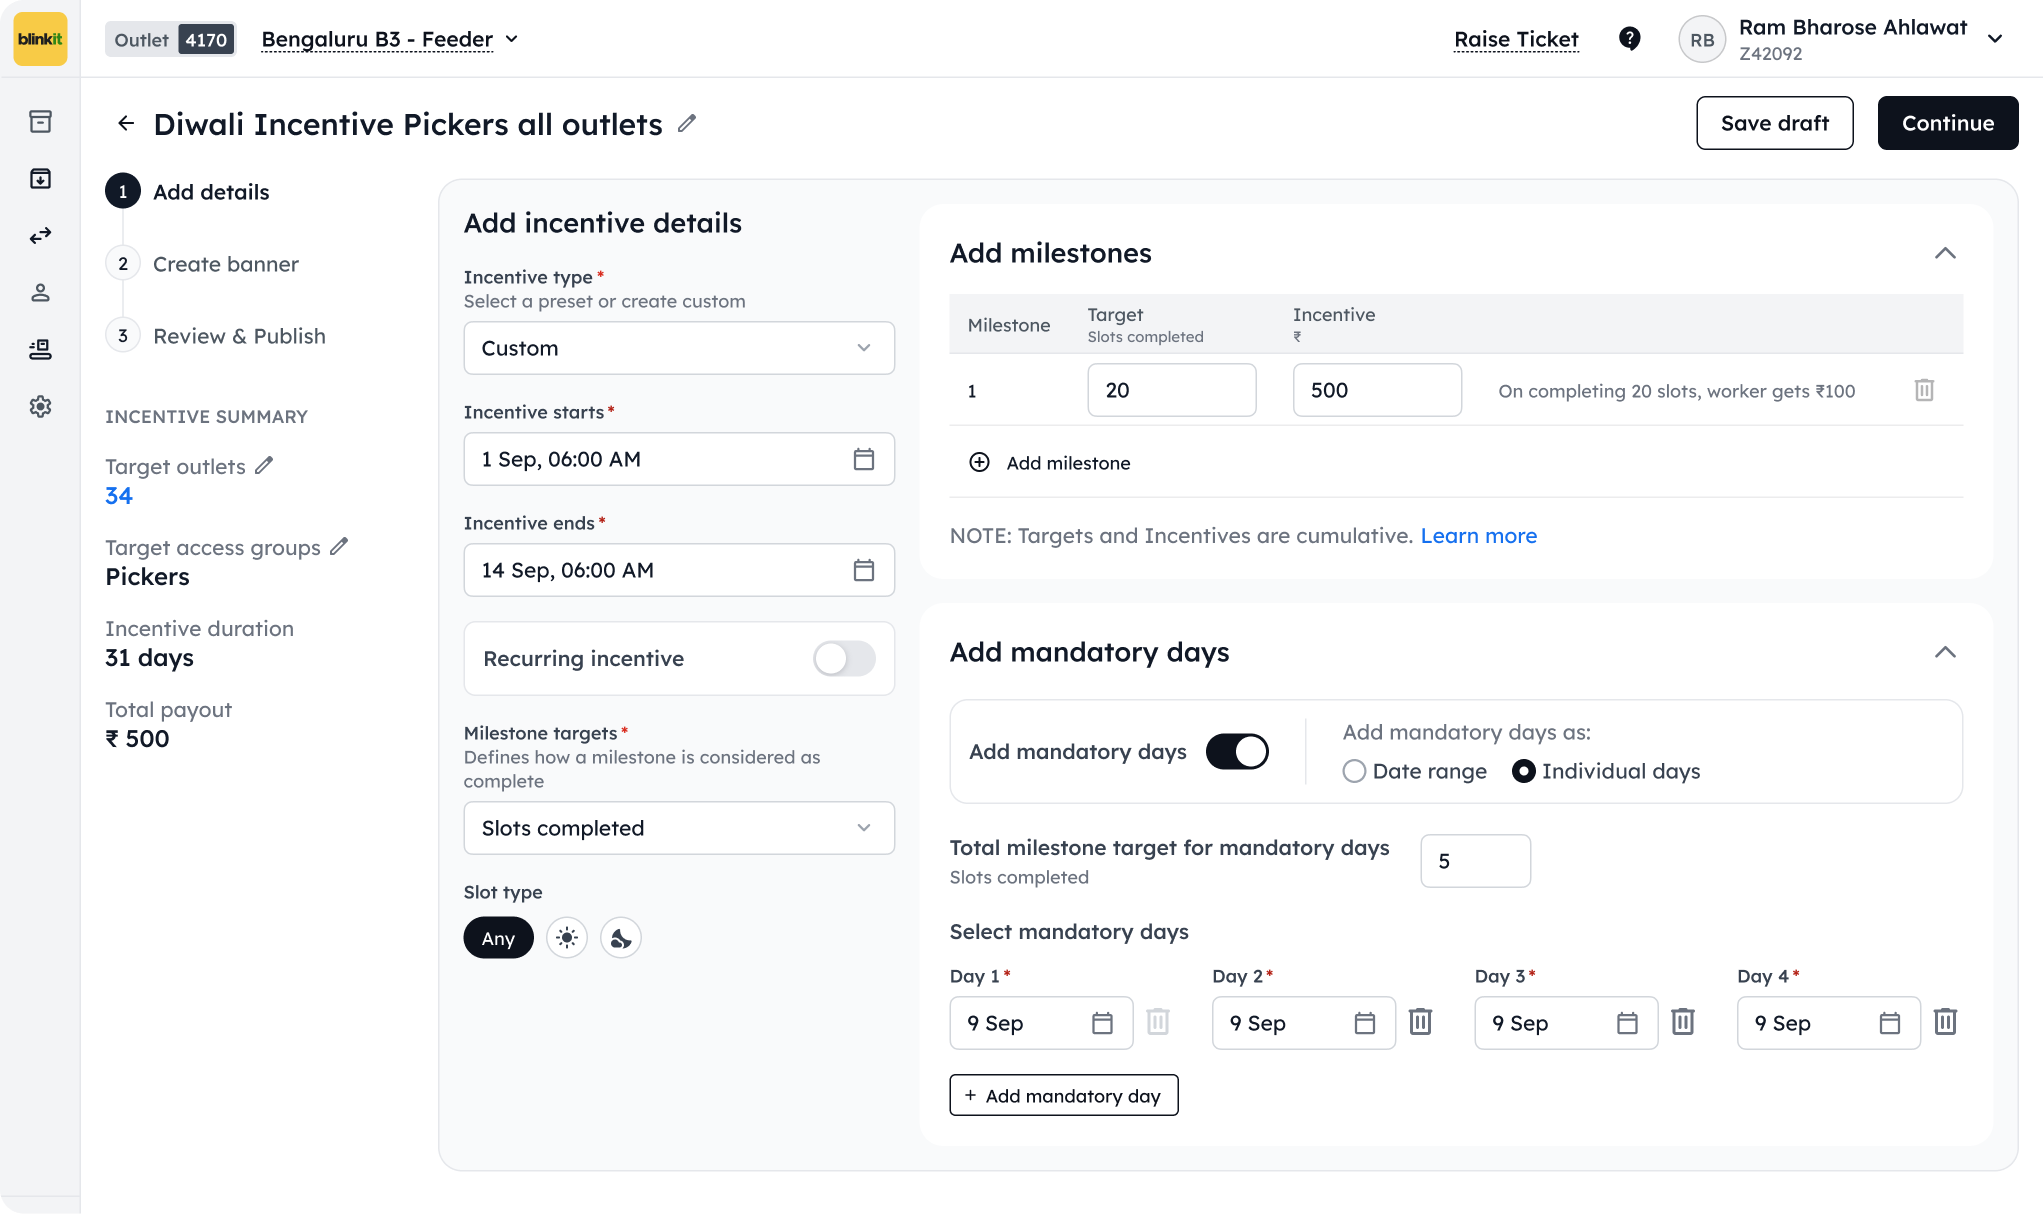Delete mandatory Day 2 with the trash icon
The height and width of the screenshot is (1214, 2043).
pos(1421,1022)
